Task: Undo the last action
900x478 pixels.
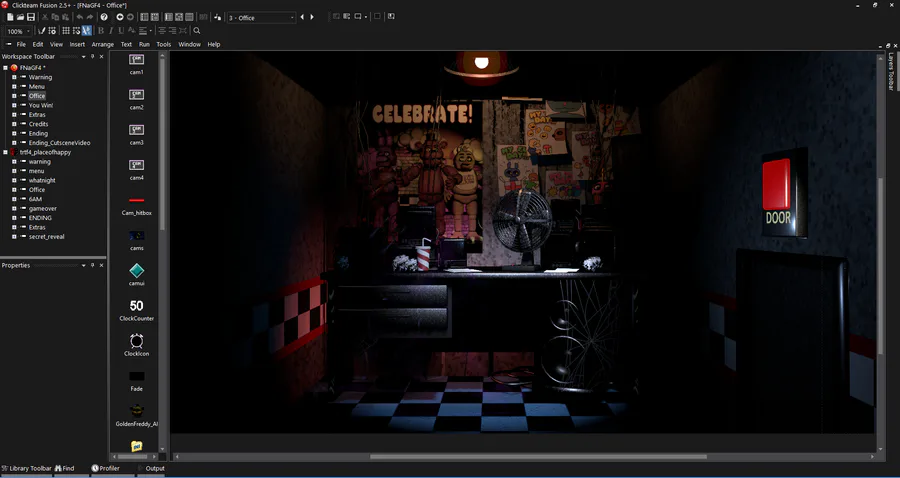Action: click(x=80, y=17)
